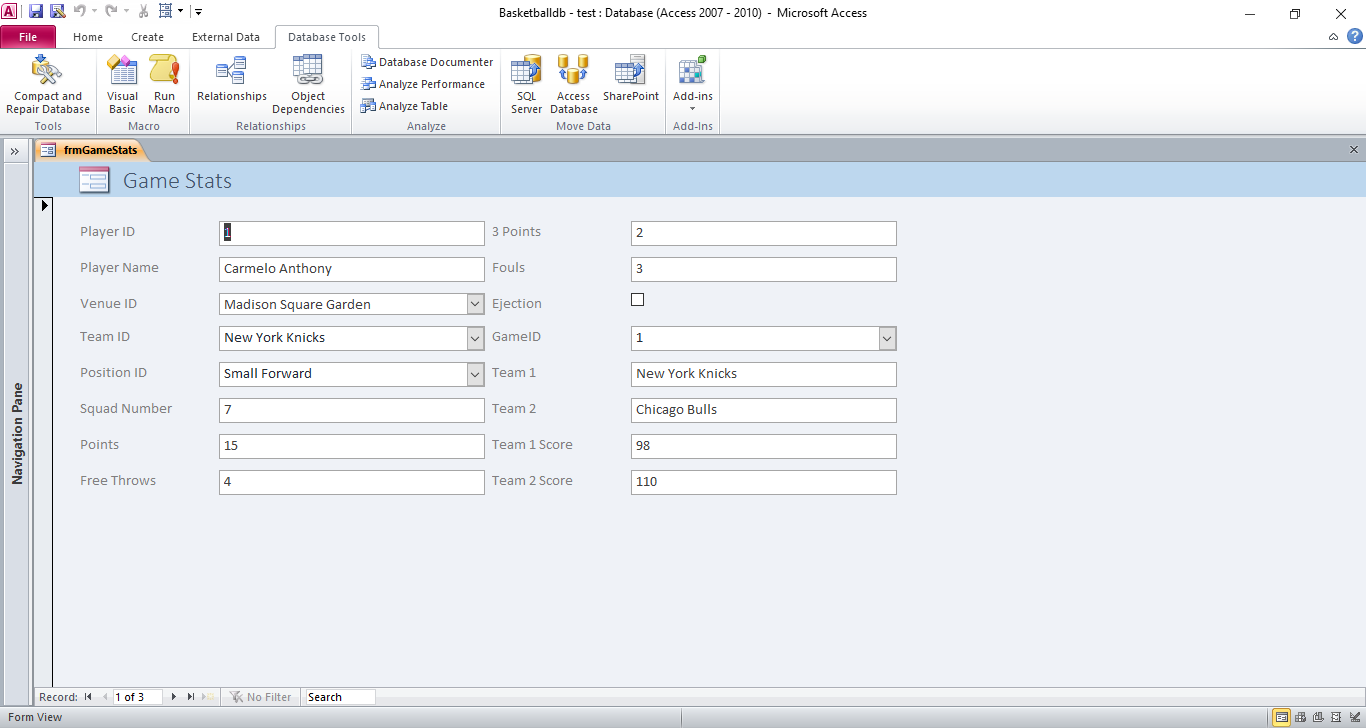Image resolution: width=1366 pixels, height=728 pixels.
Task: Expand the Navigation Pane with chevrons
Action: click(15, 151)
